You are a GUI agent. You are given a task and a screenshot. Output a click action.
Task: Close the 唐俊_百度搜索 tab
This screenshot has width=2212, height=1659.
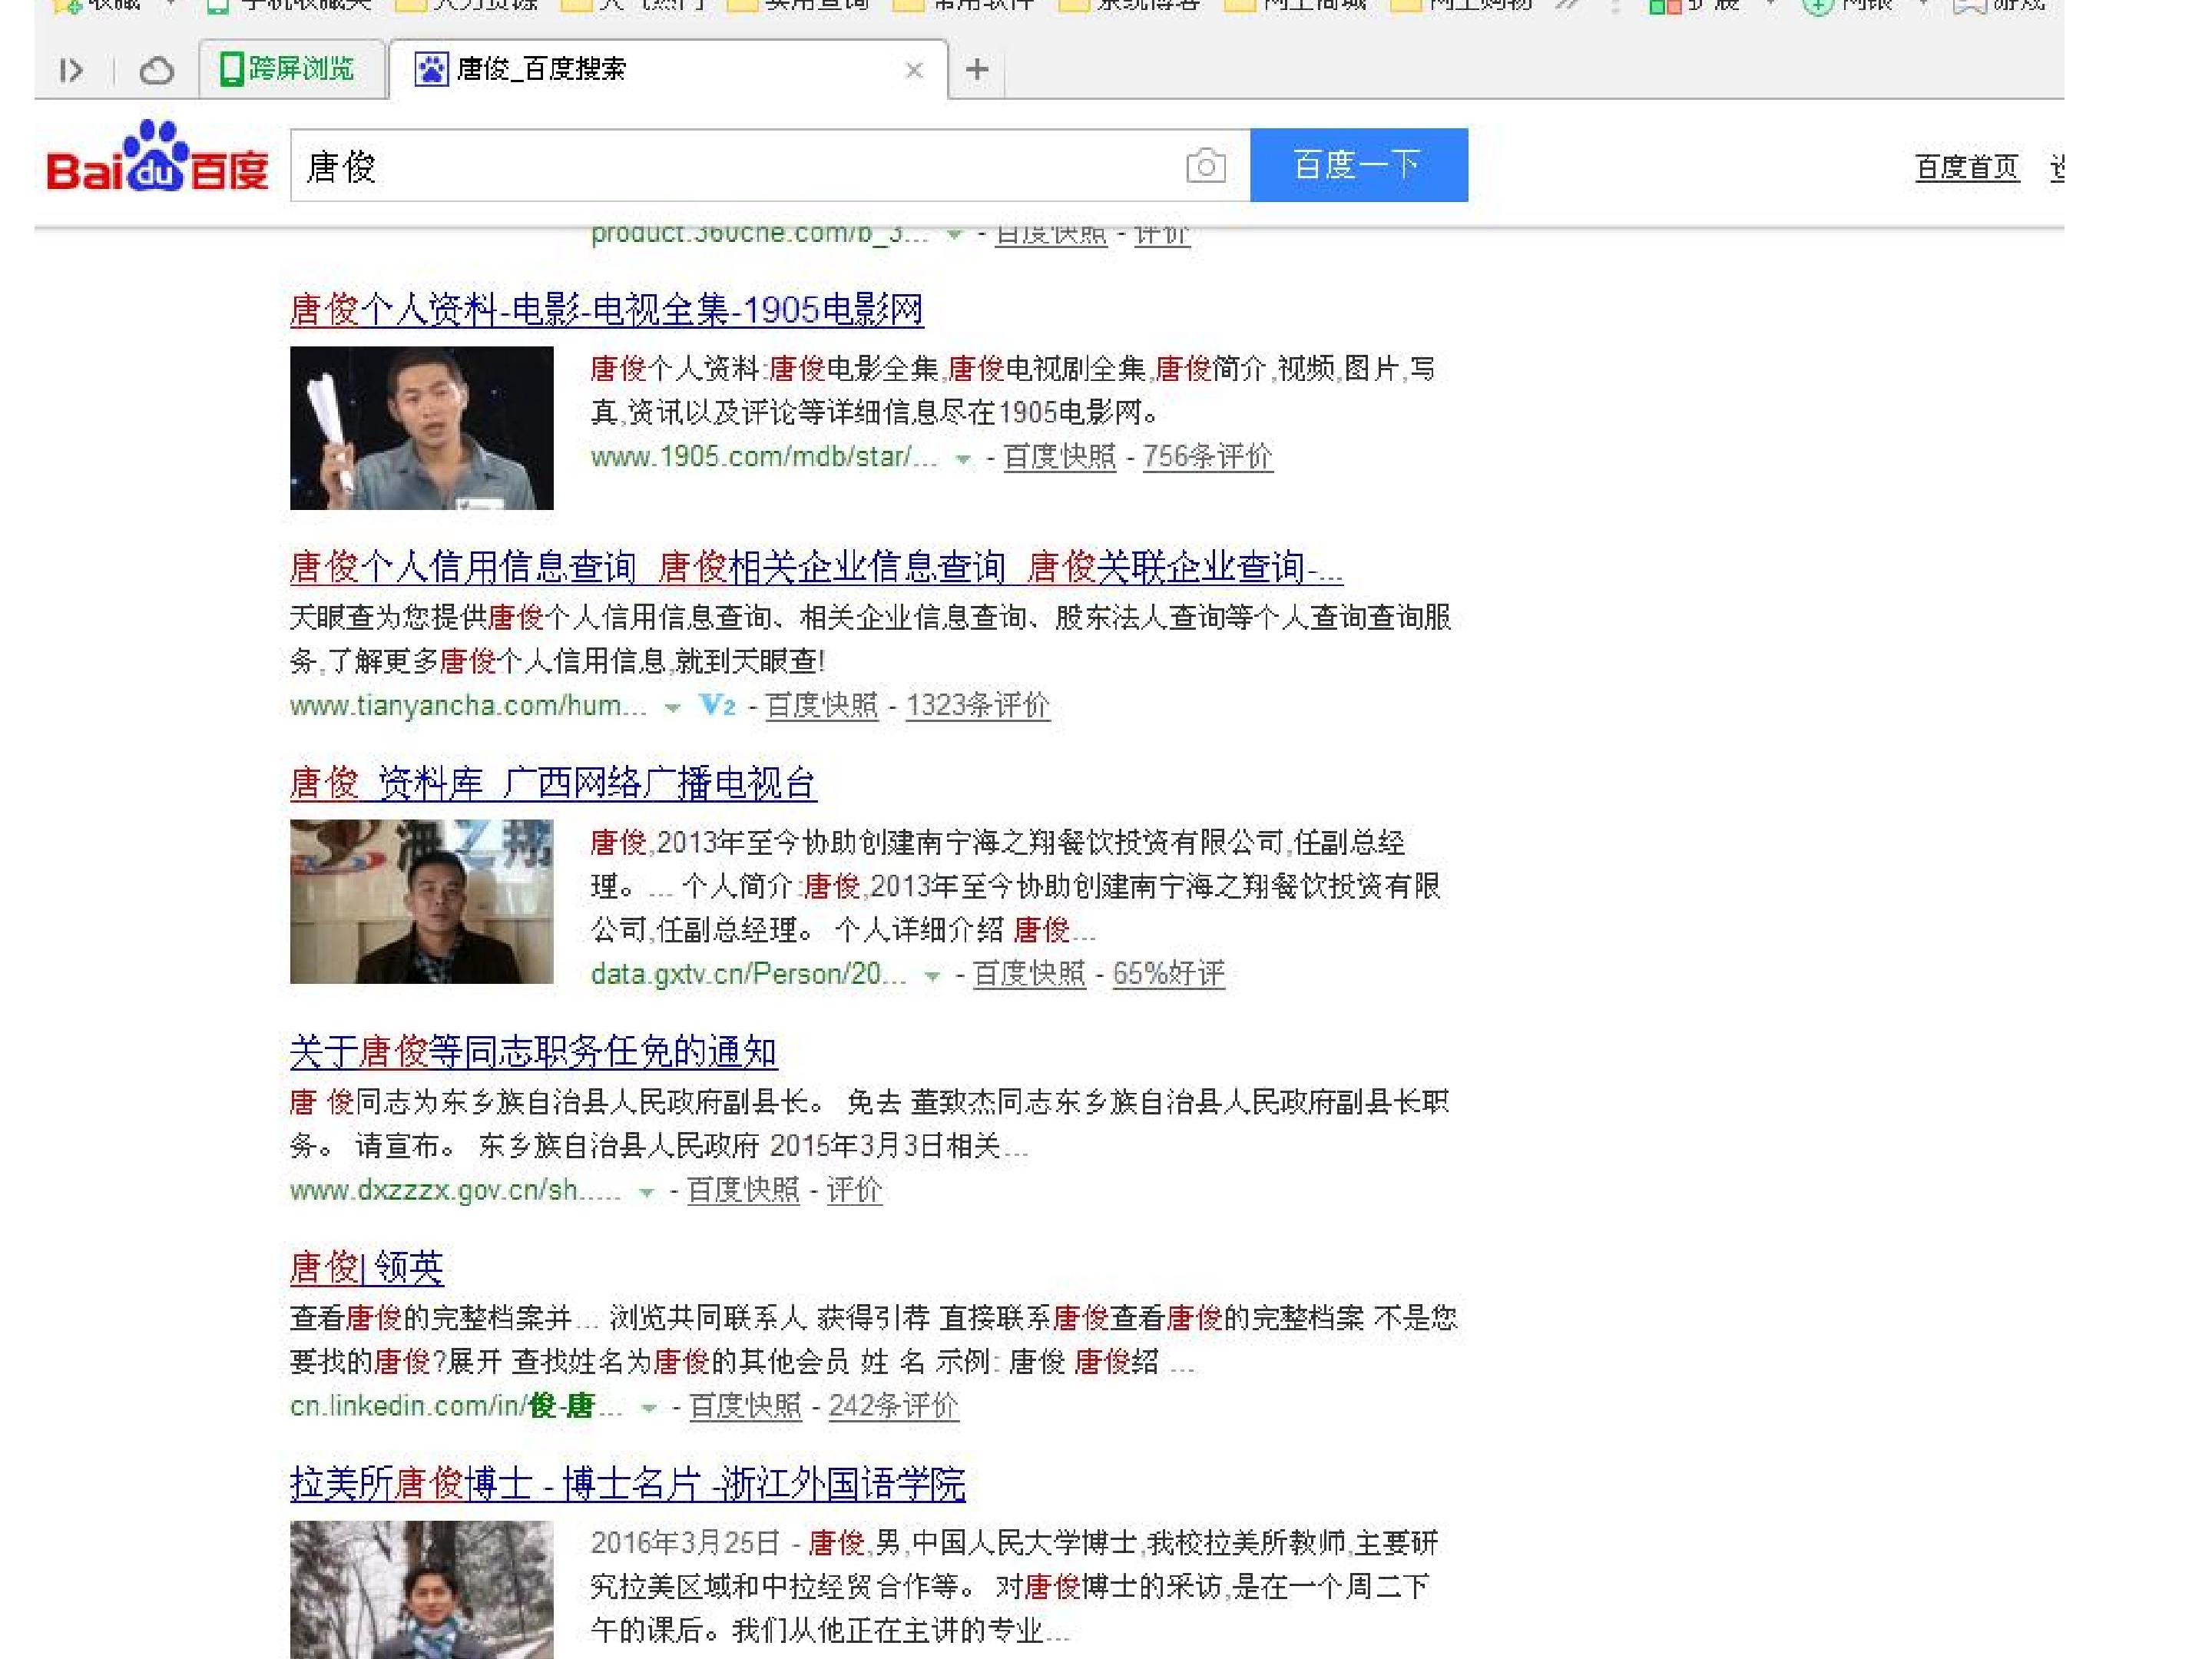913,70
